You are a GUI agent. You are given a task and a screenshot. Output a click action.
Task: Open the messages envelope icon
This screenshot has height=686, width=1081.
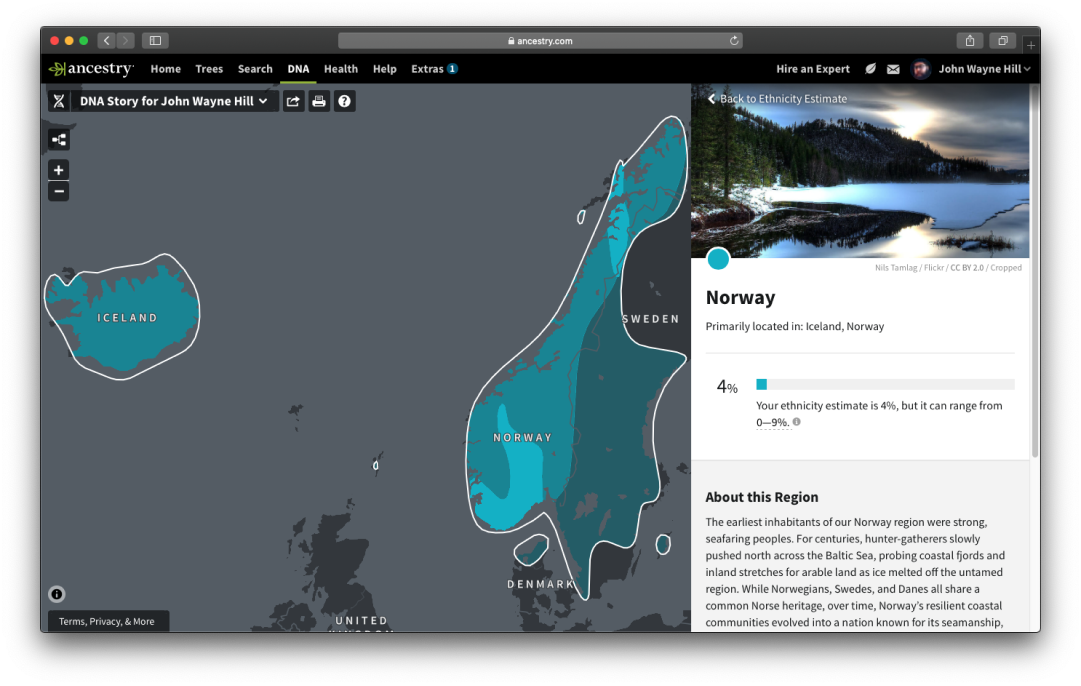(893, 69)
